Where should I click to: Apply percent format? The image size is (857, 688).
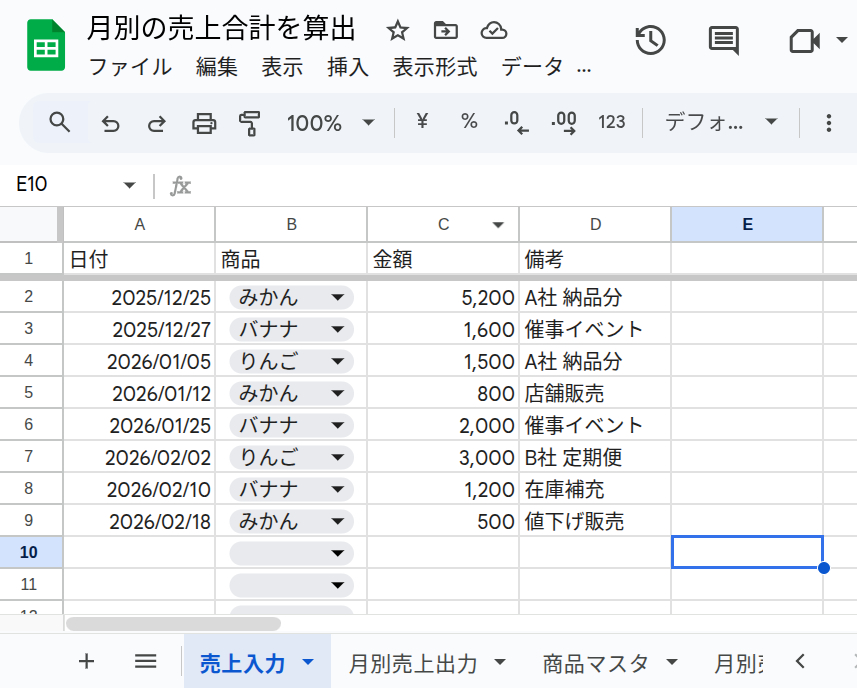468,122
